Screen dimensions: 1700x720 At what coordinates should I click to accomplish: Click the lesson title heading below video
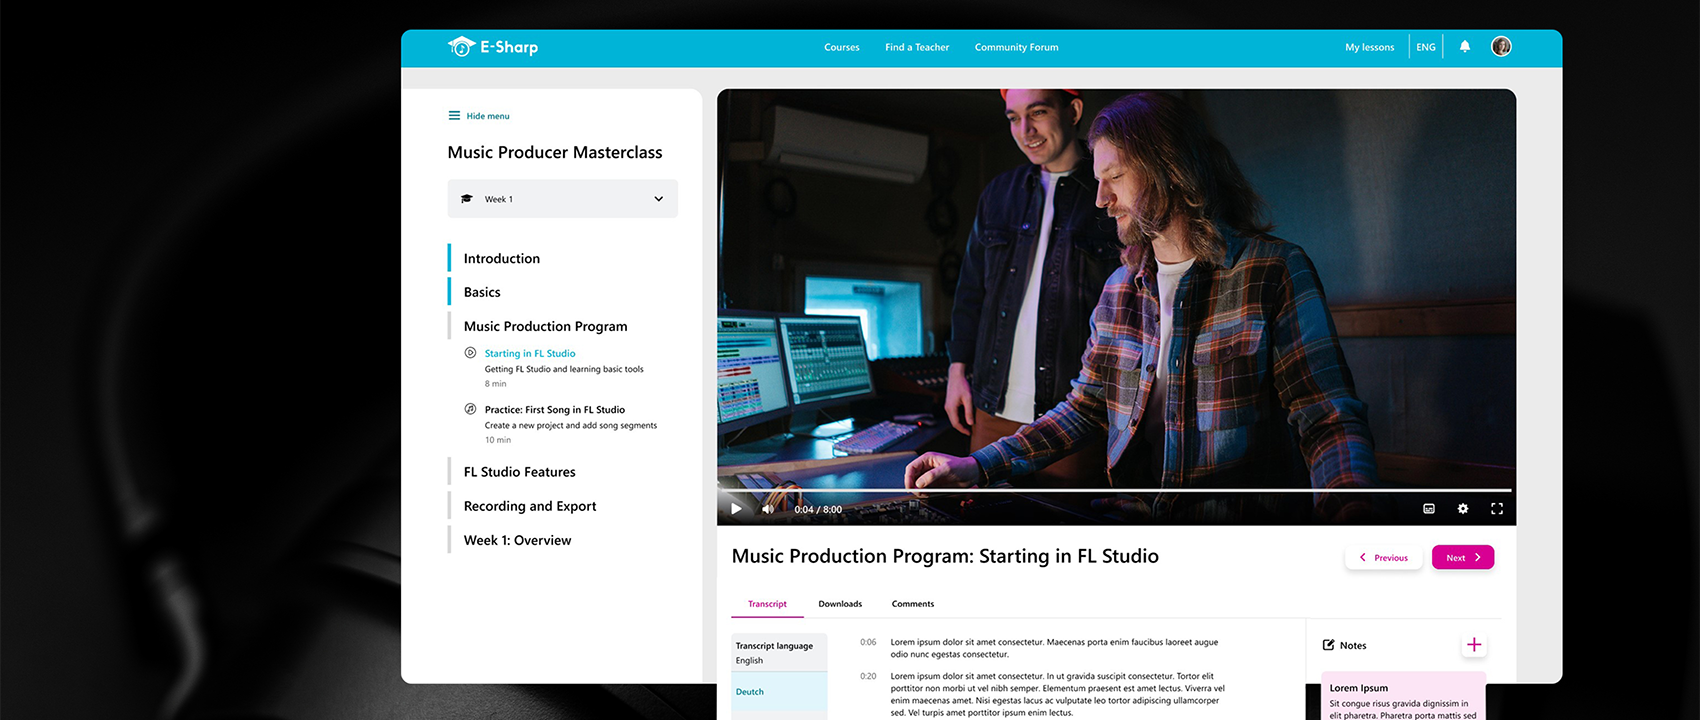pos(945,556)
